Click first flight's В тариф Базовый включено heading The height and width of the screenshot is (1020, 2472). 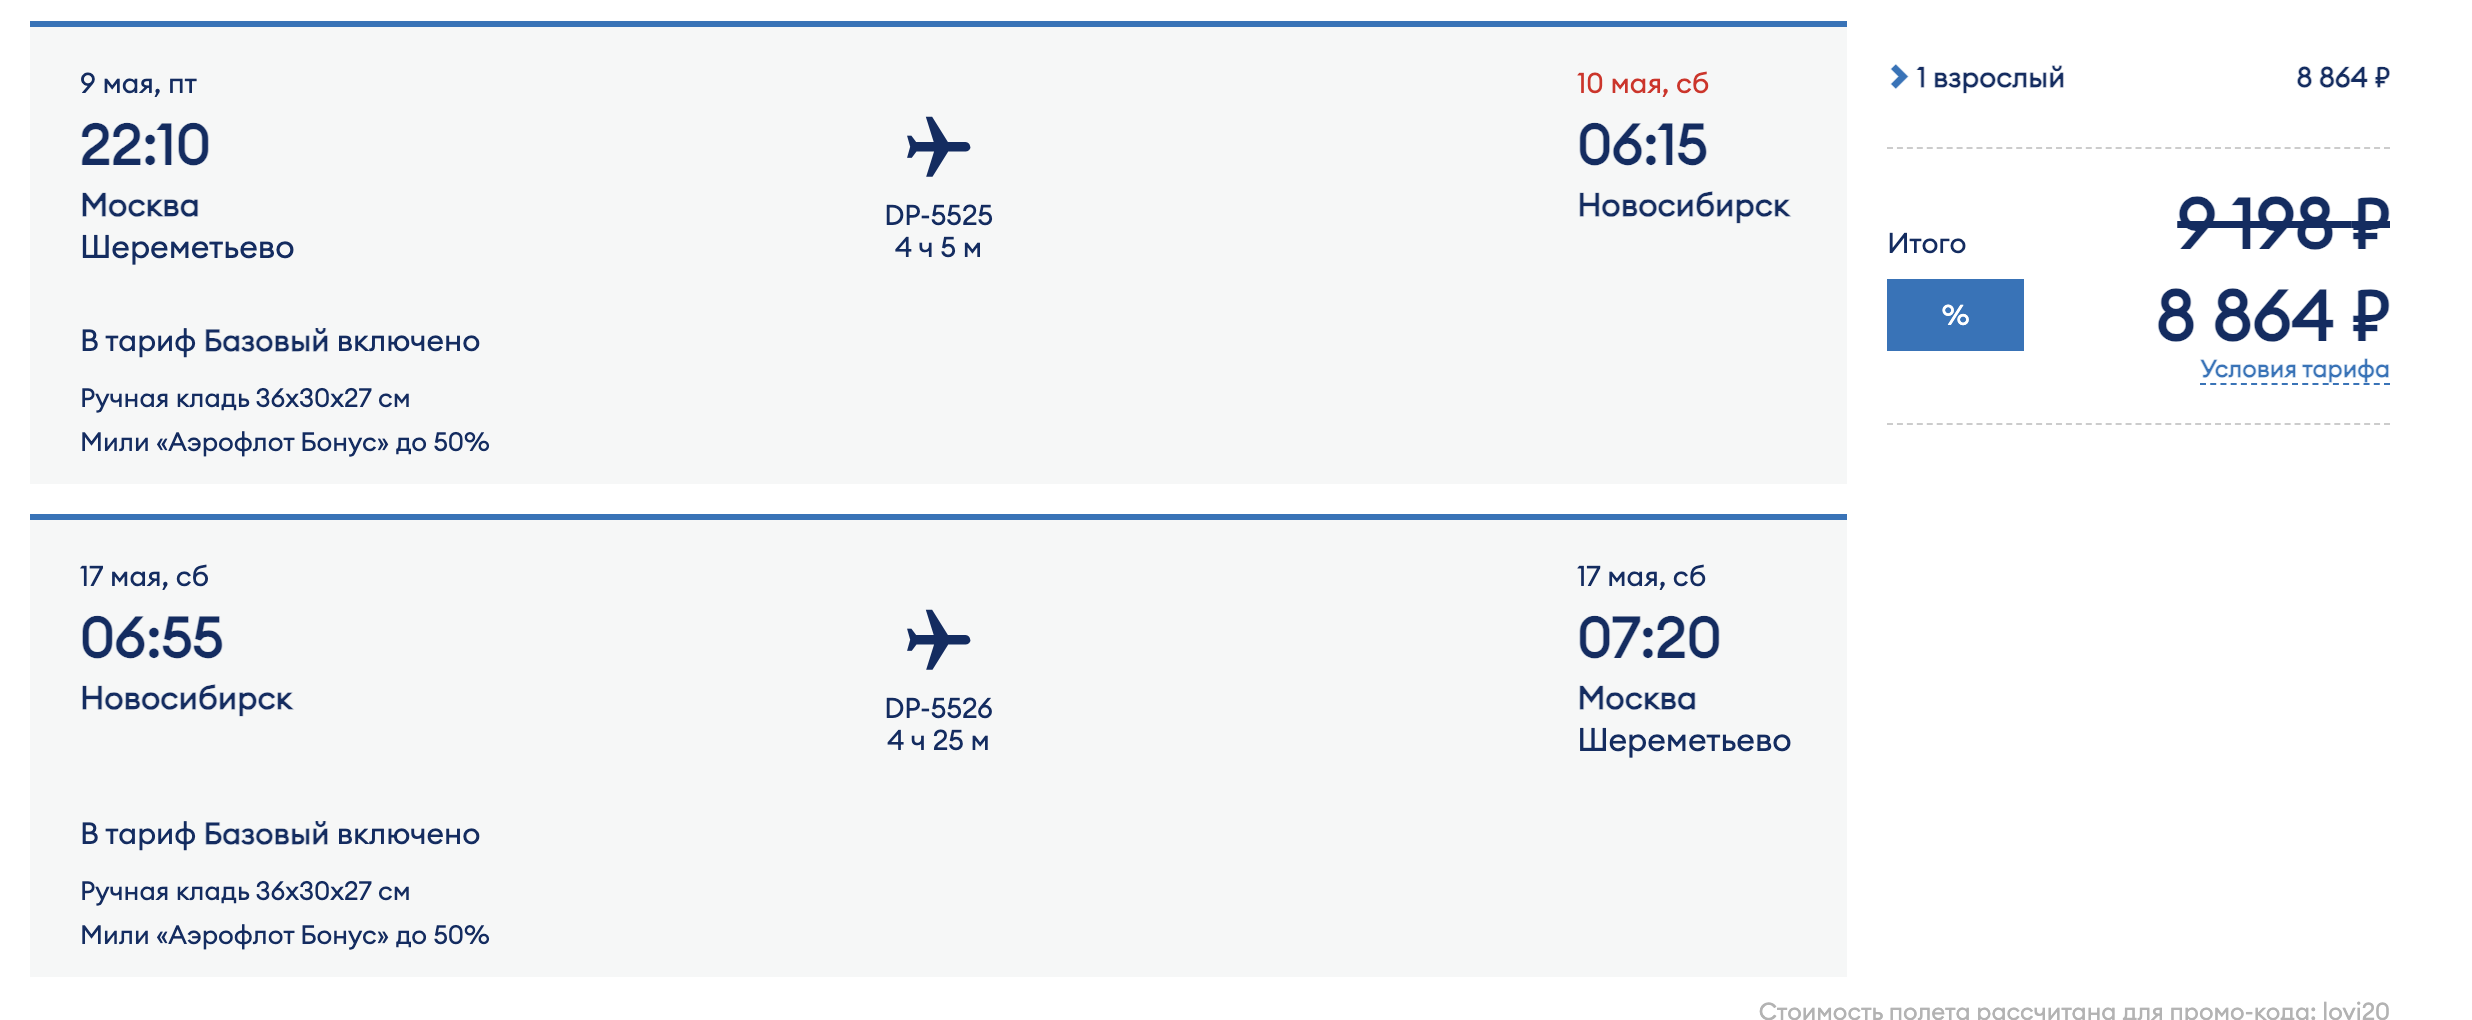tap(280, 341)
